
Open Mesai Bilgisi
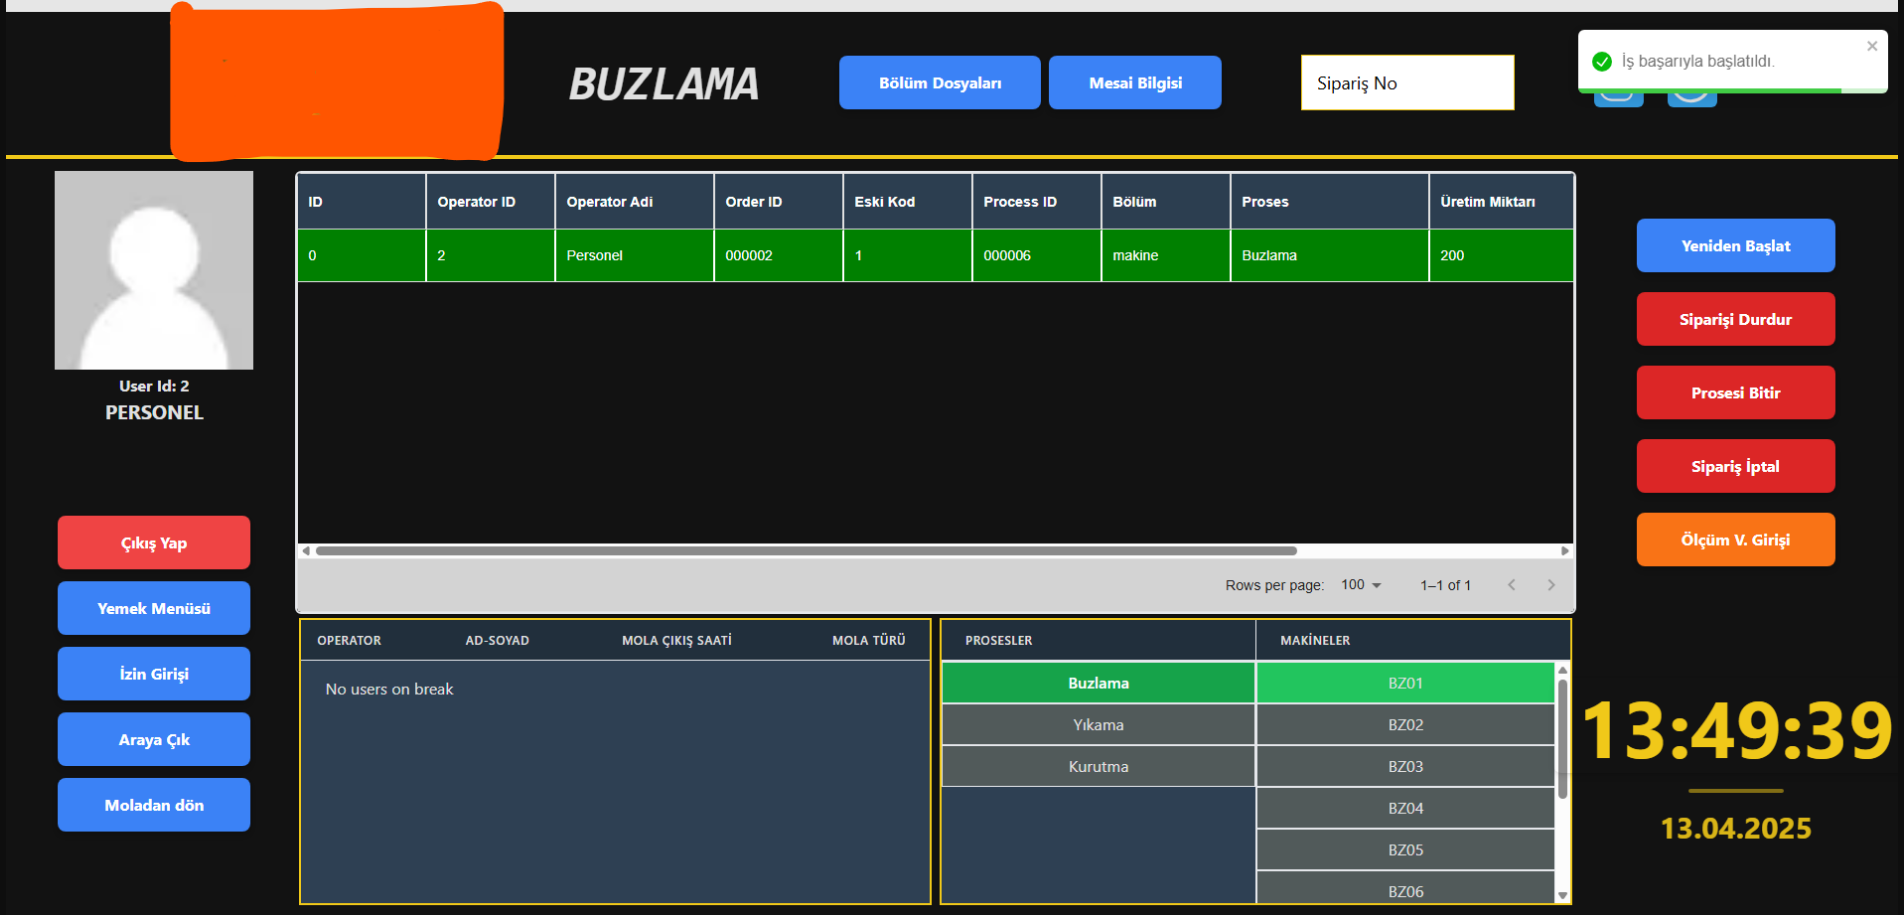pyautogui.click(x=1134, y=83)
